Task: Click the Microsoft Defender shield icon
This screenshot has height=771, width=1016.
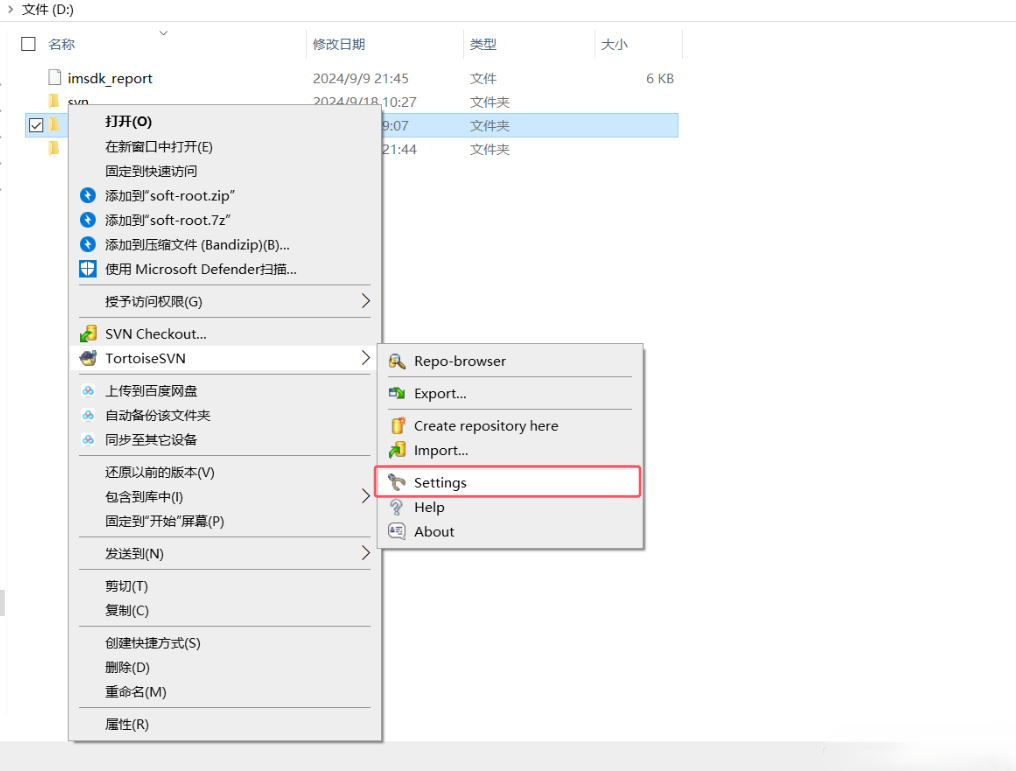Action: pos(87,269)
